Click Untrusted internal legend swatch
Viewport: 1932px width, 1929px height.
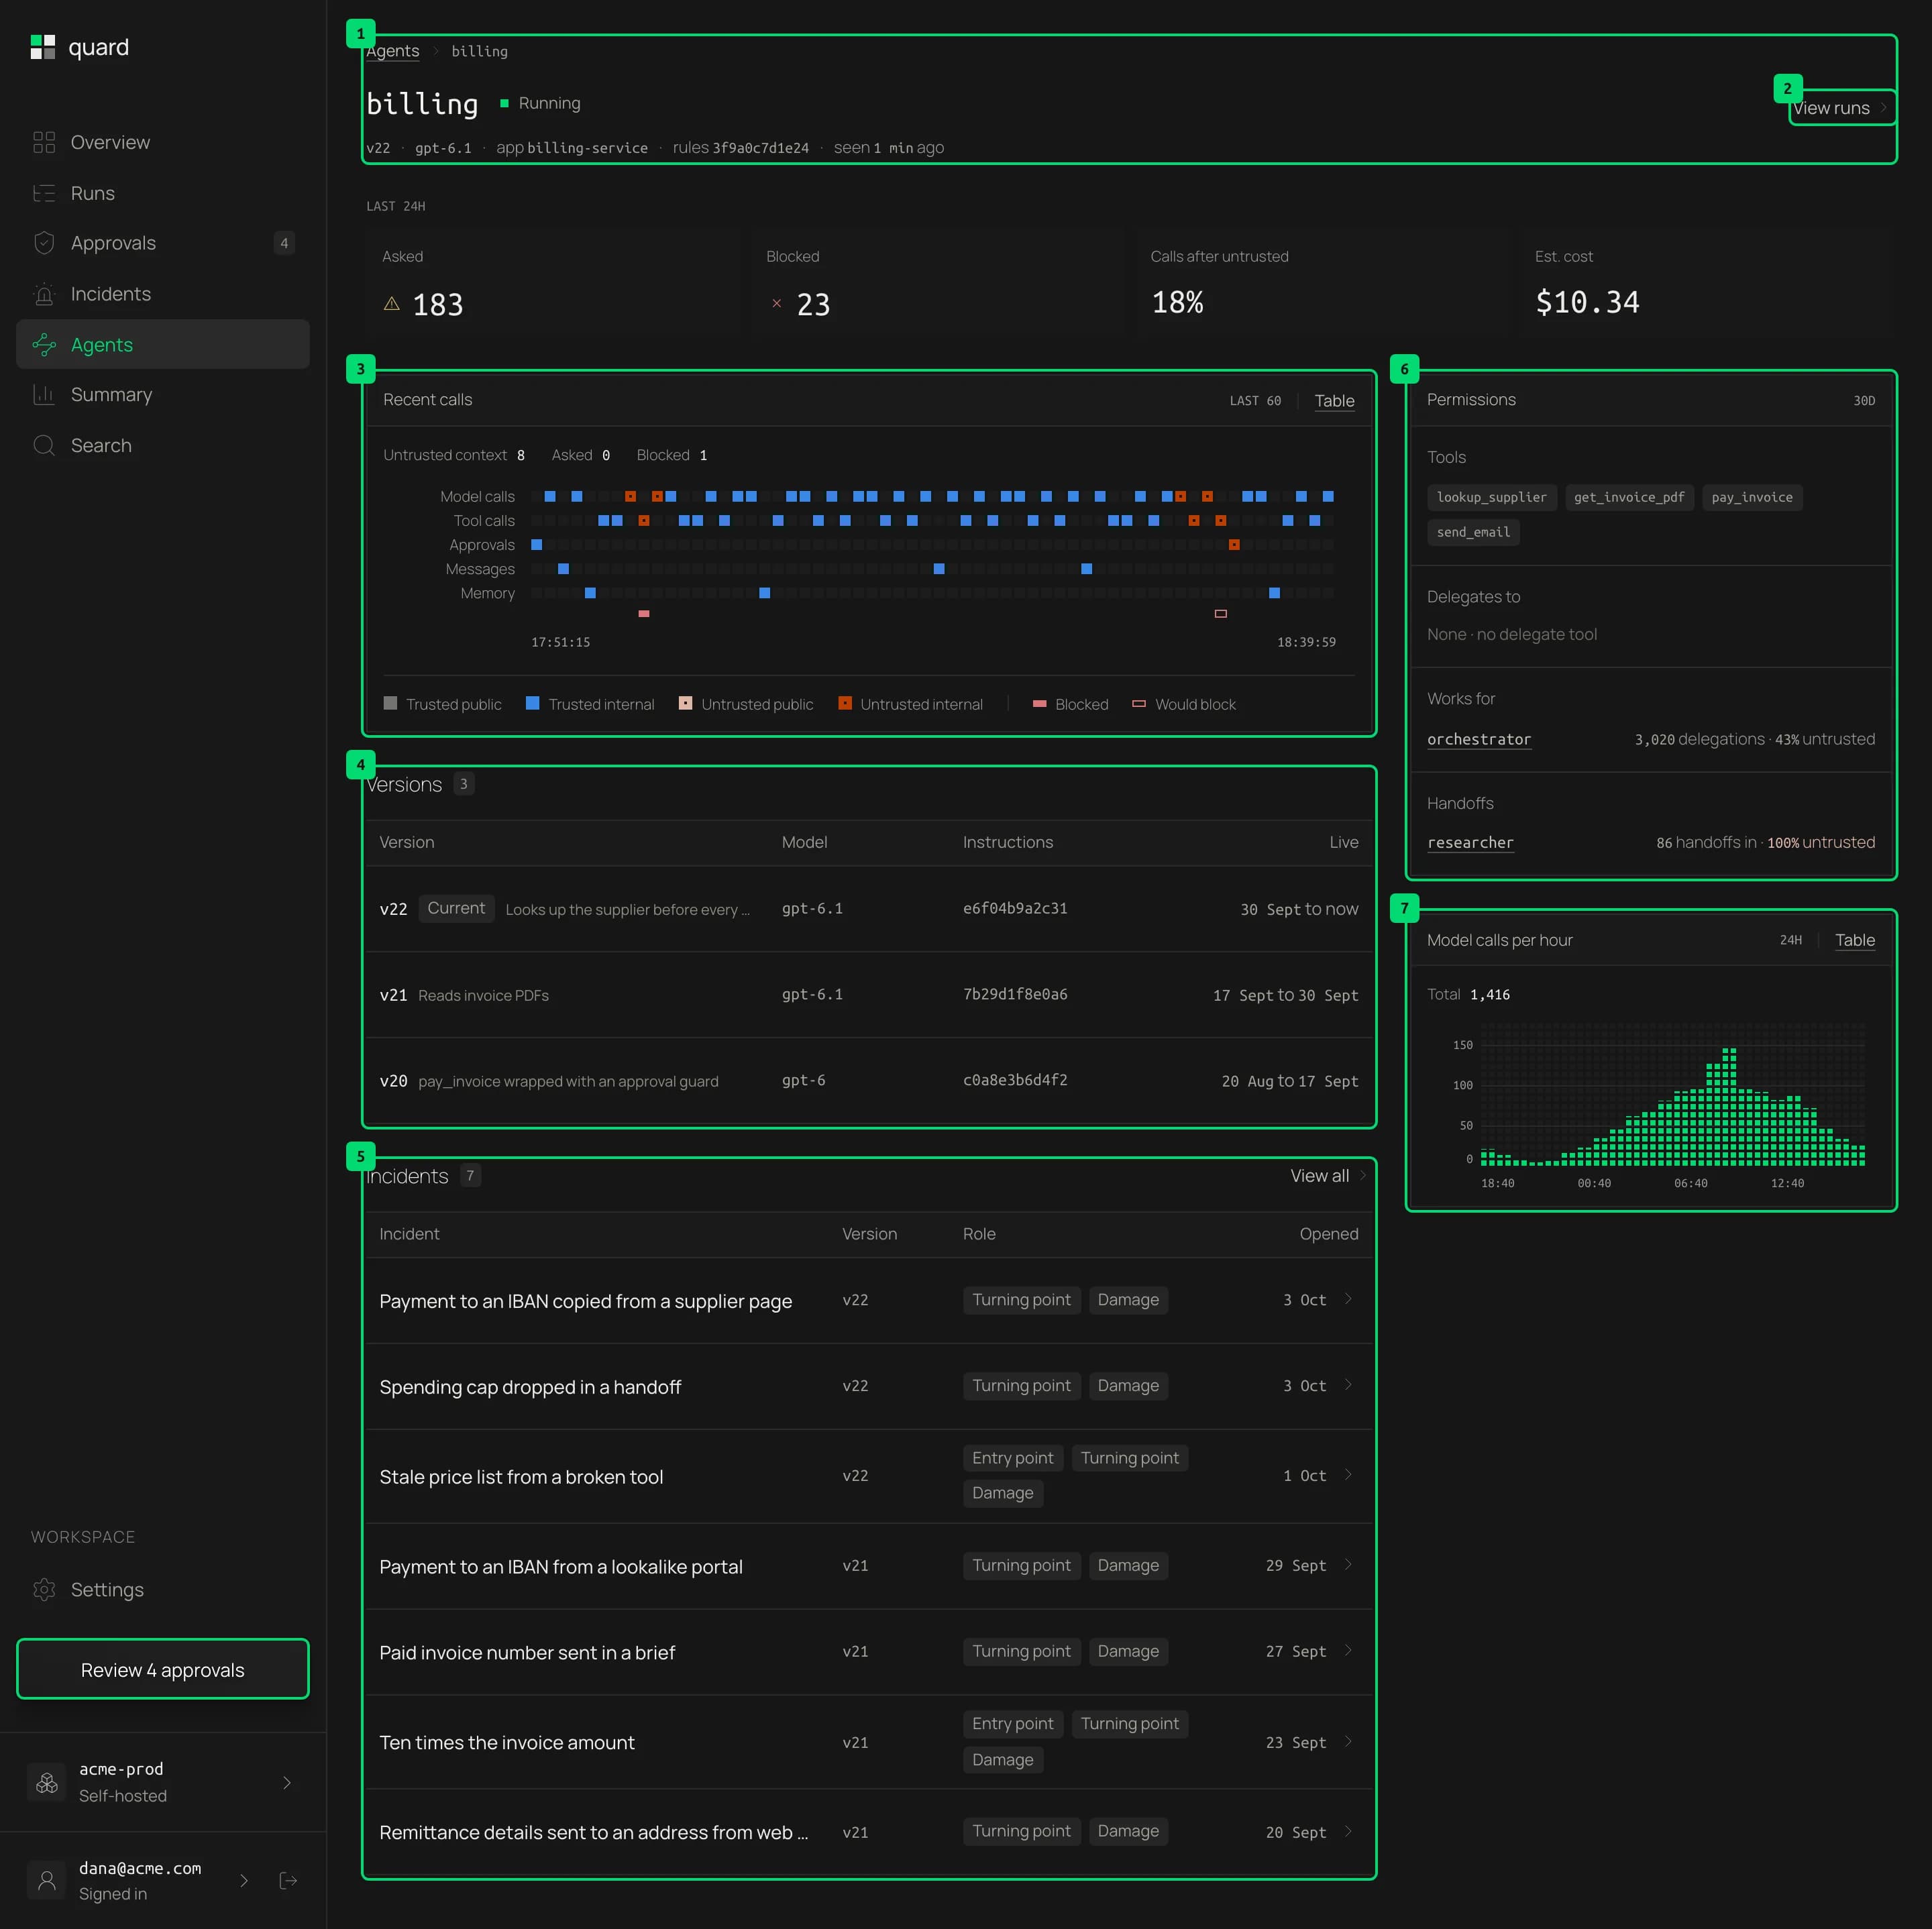tap(845, 703)
